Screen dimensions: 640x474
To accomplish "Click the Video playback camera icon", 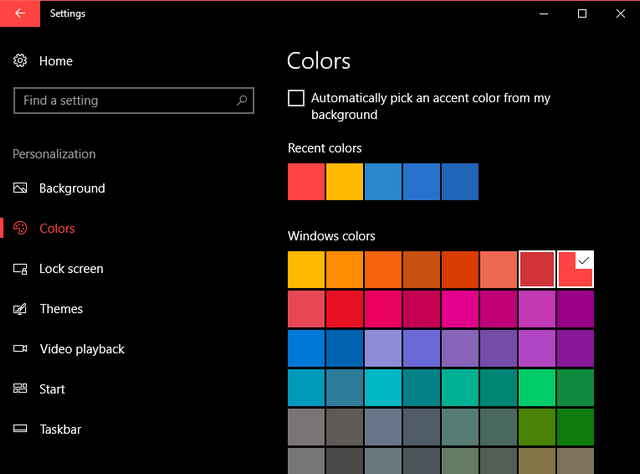I will [x=20, y=349].
